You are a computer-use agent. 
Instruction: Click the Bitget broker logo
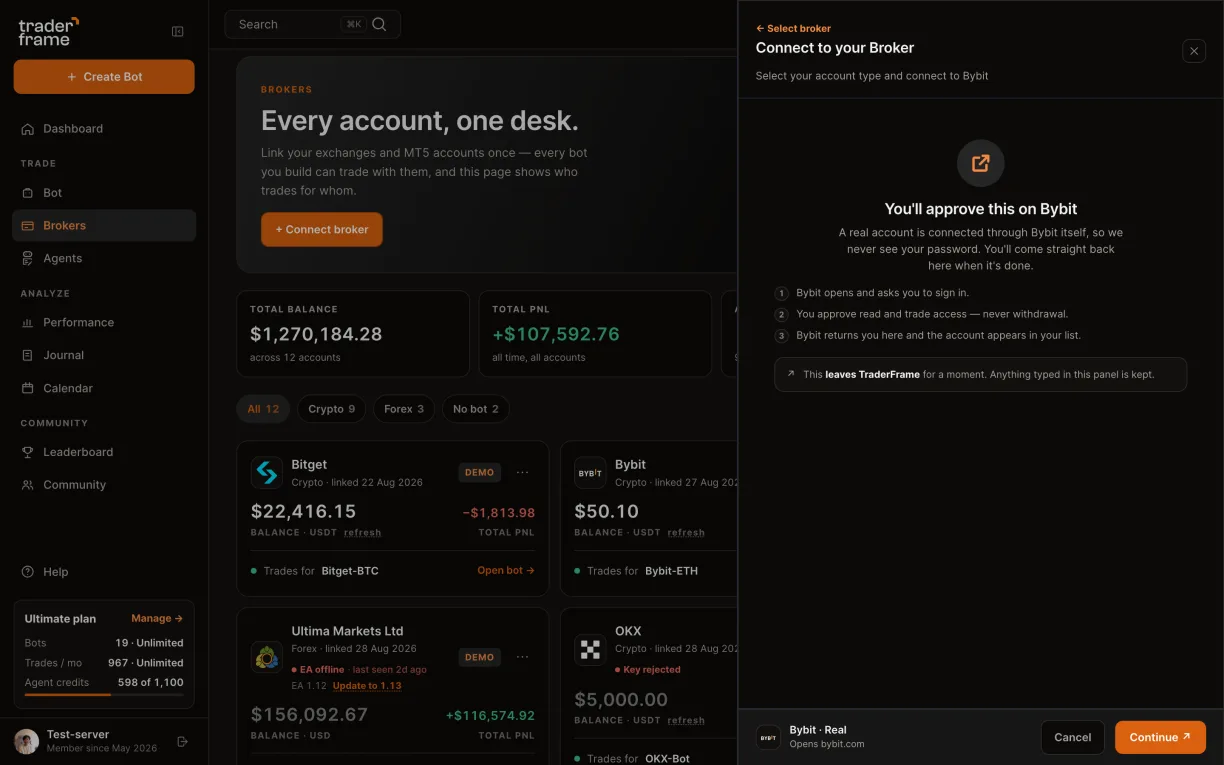tap(267, 473)
